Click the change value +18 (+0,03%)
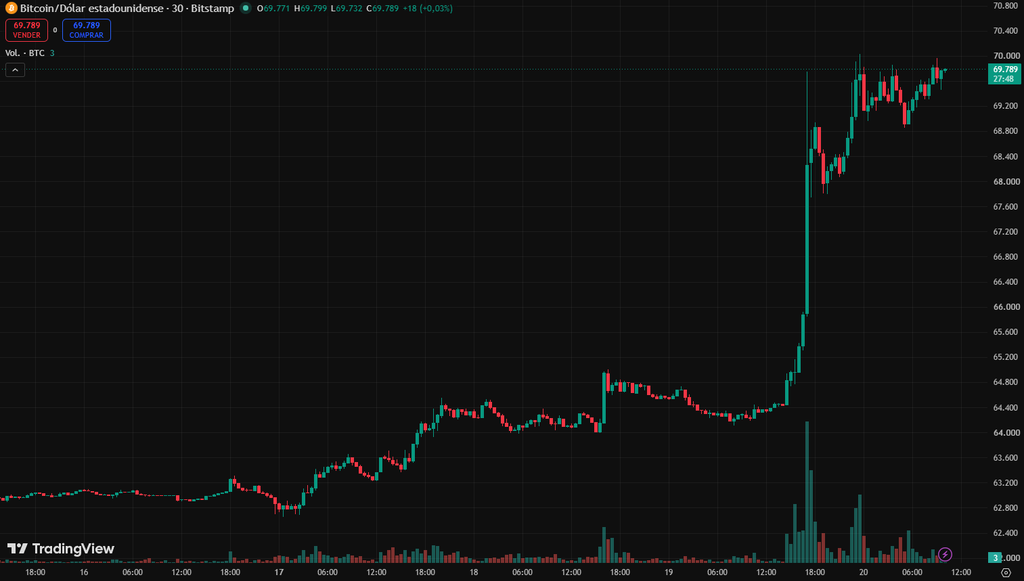The height and width of the screenshot is (581, 1024). point(428,8)
